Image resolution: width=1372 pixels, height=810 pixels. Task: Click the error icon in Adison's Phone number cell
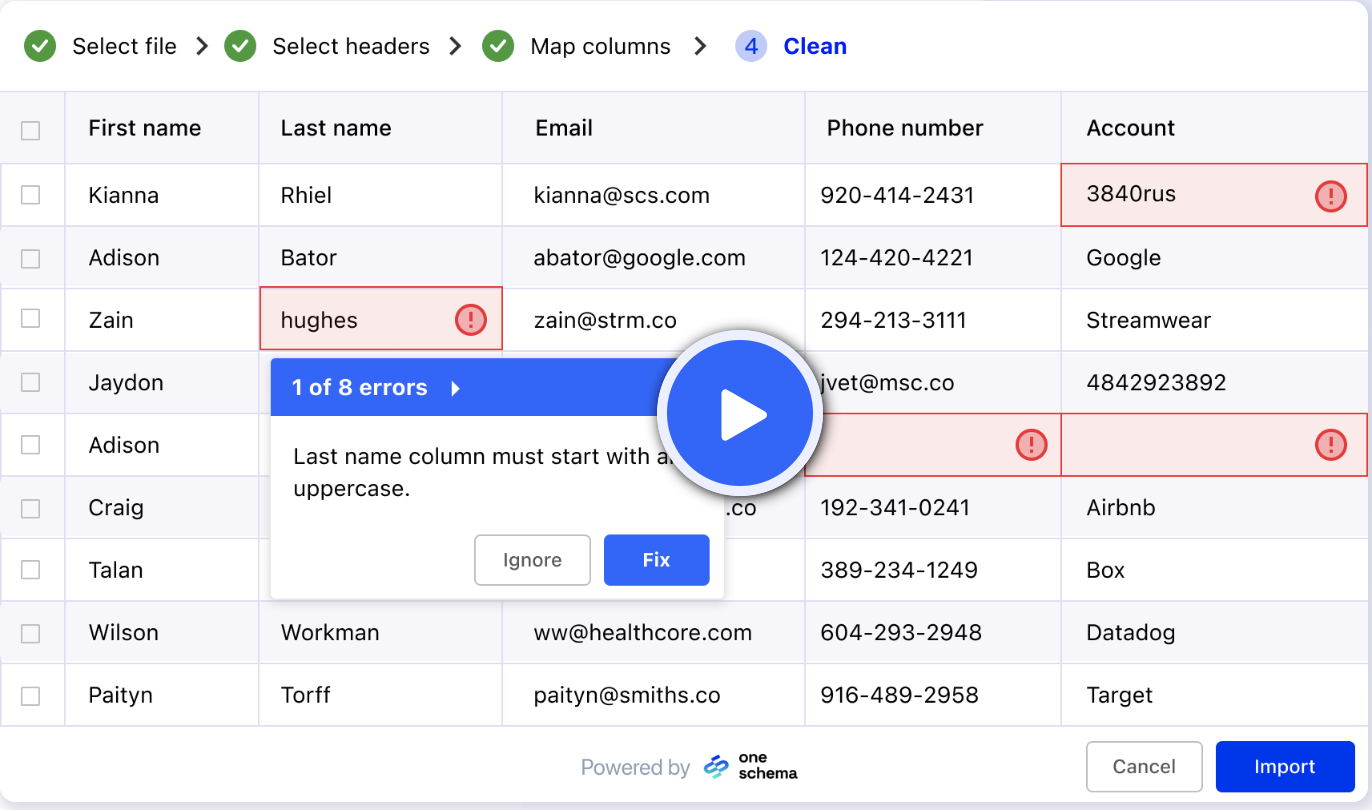point(1031,445)
